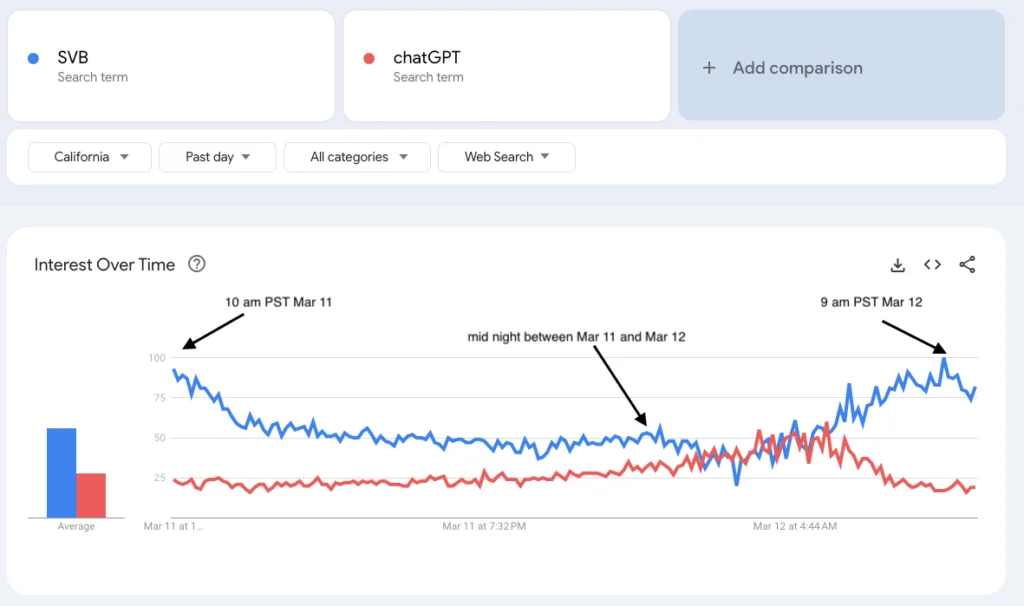Change region using the California dropdown
Viewport: 1024px width, 606px height.
click(89, 157)
